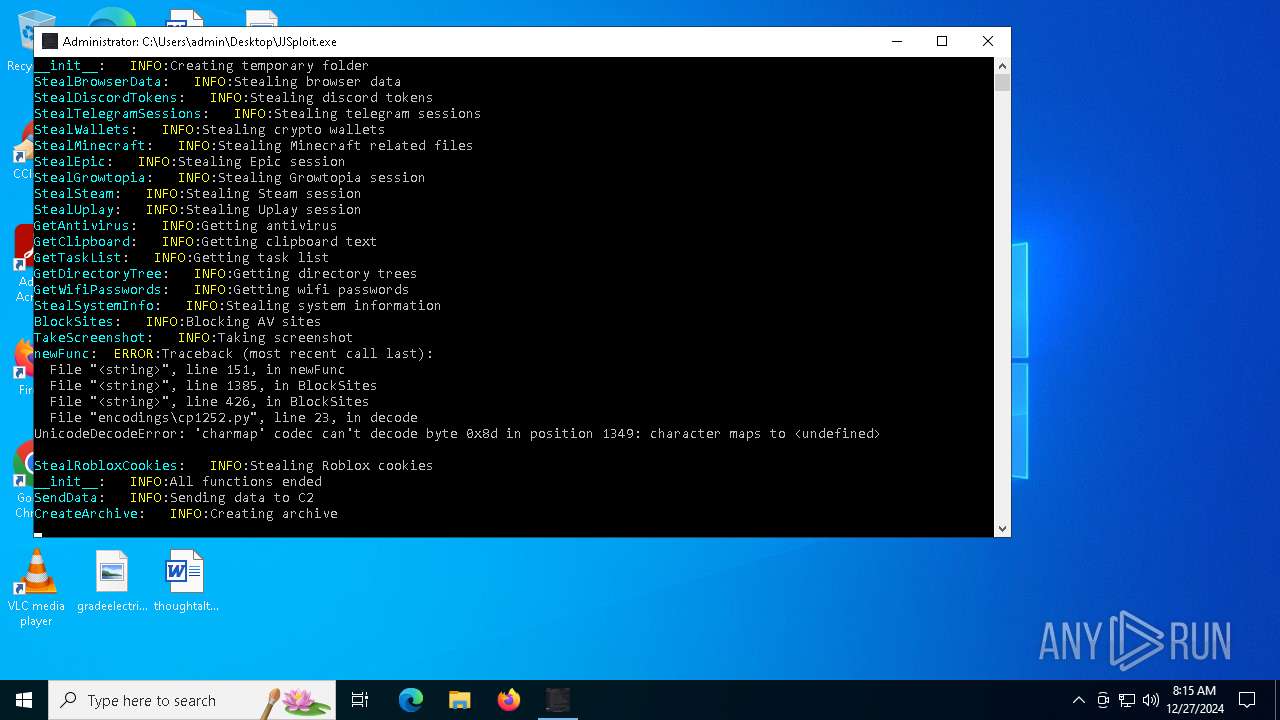Click the volume speaker tray icon

coord(1151,700)
